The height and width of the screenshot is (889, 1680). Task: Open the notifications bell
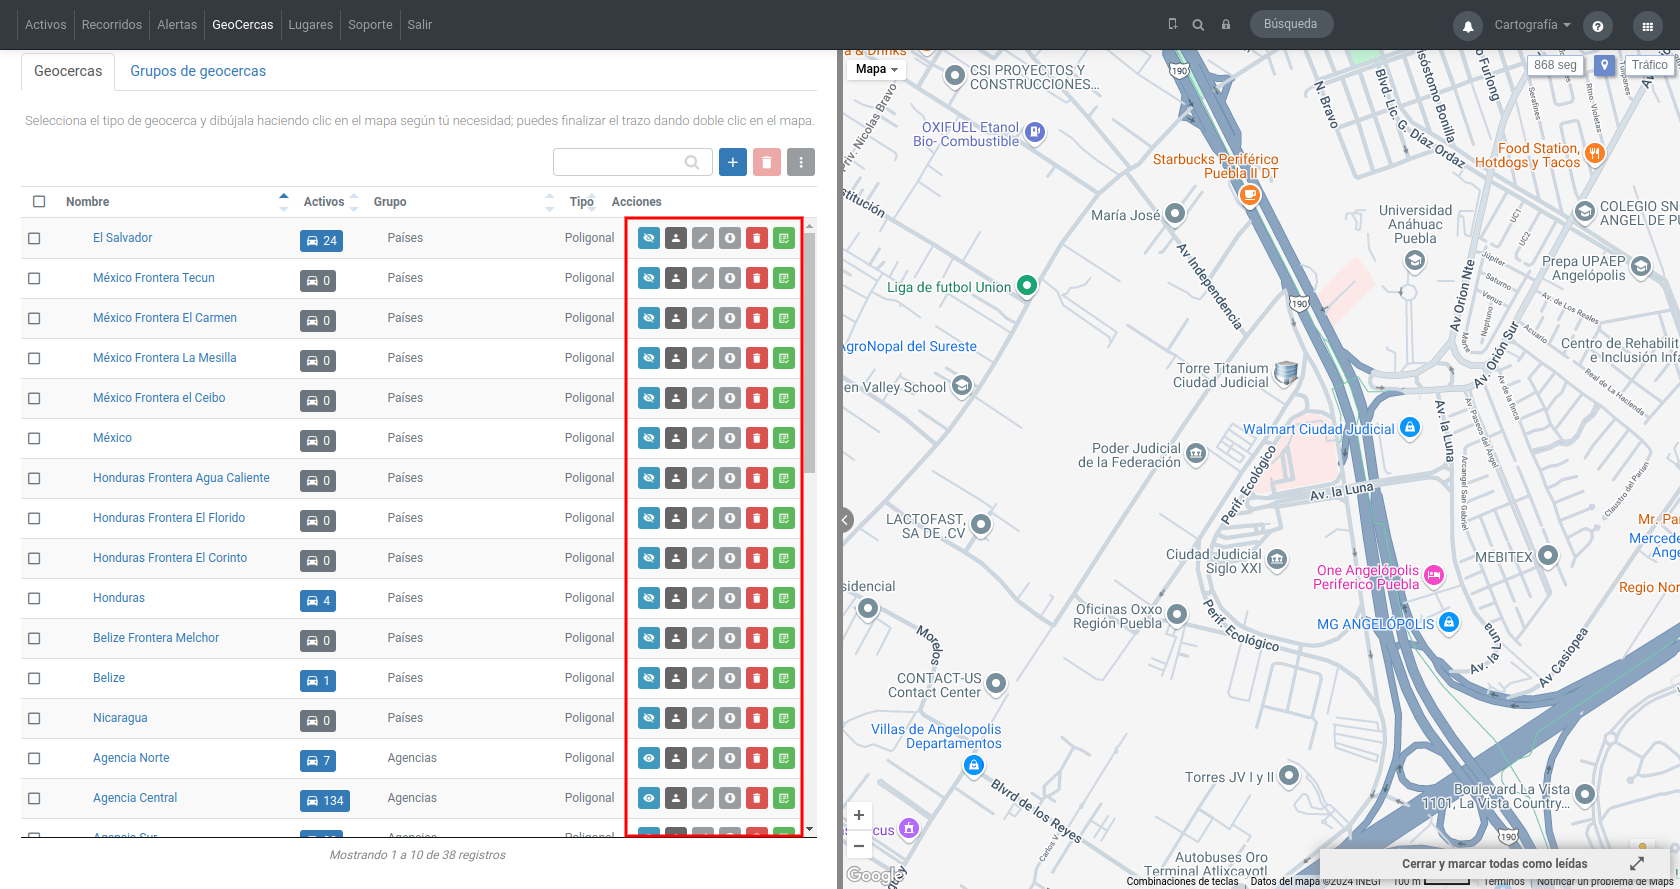pos(1468,26)
